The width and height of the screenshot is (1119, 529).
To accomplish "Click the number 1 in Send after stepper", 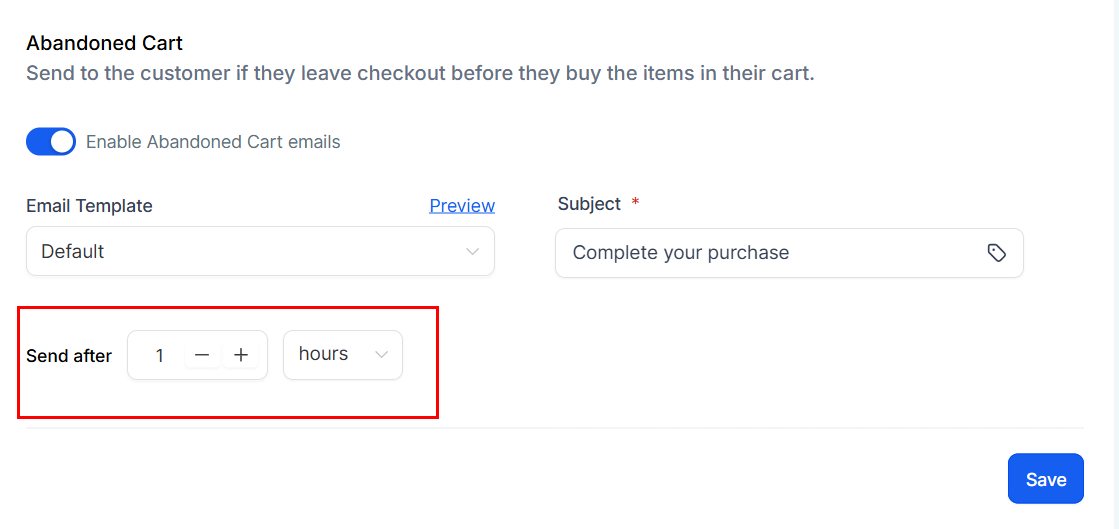I will click(160, 355).
